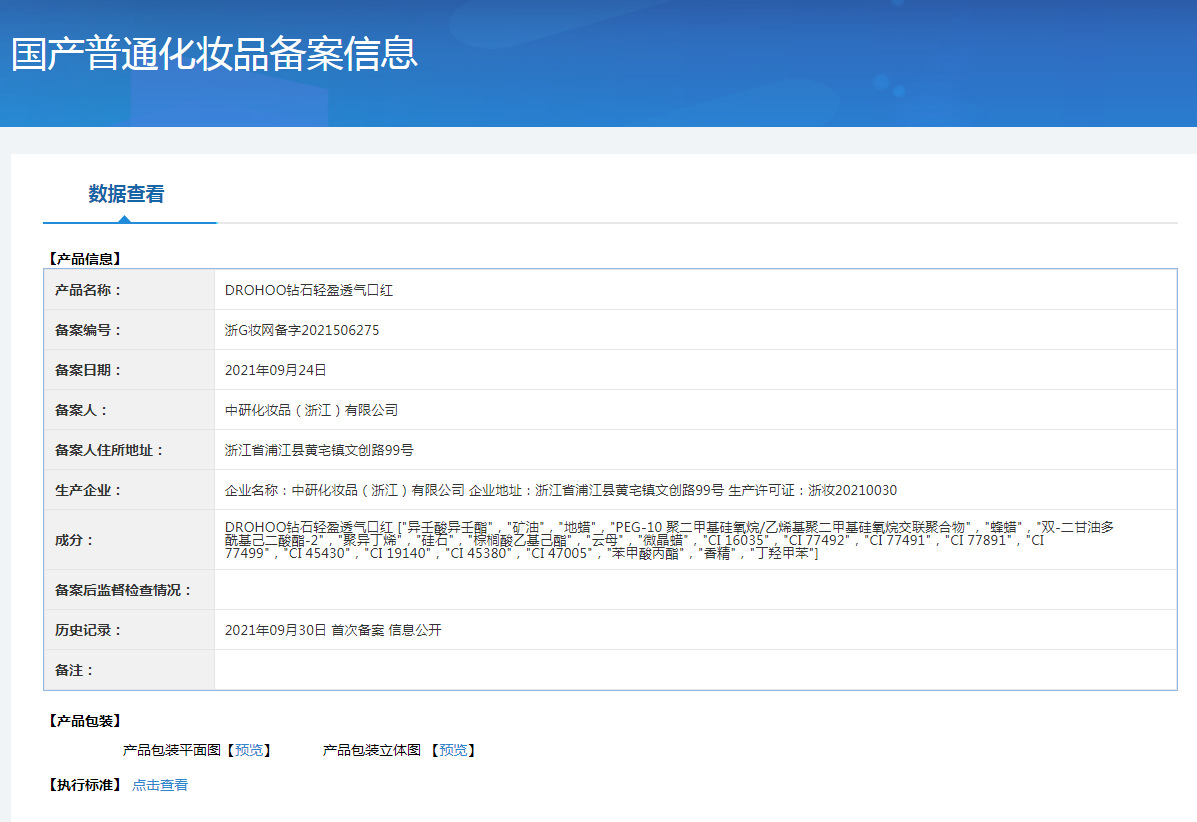Select filing number 浙G妆网备字2021506275

click(302, 330)
